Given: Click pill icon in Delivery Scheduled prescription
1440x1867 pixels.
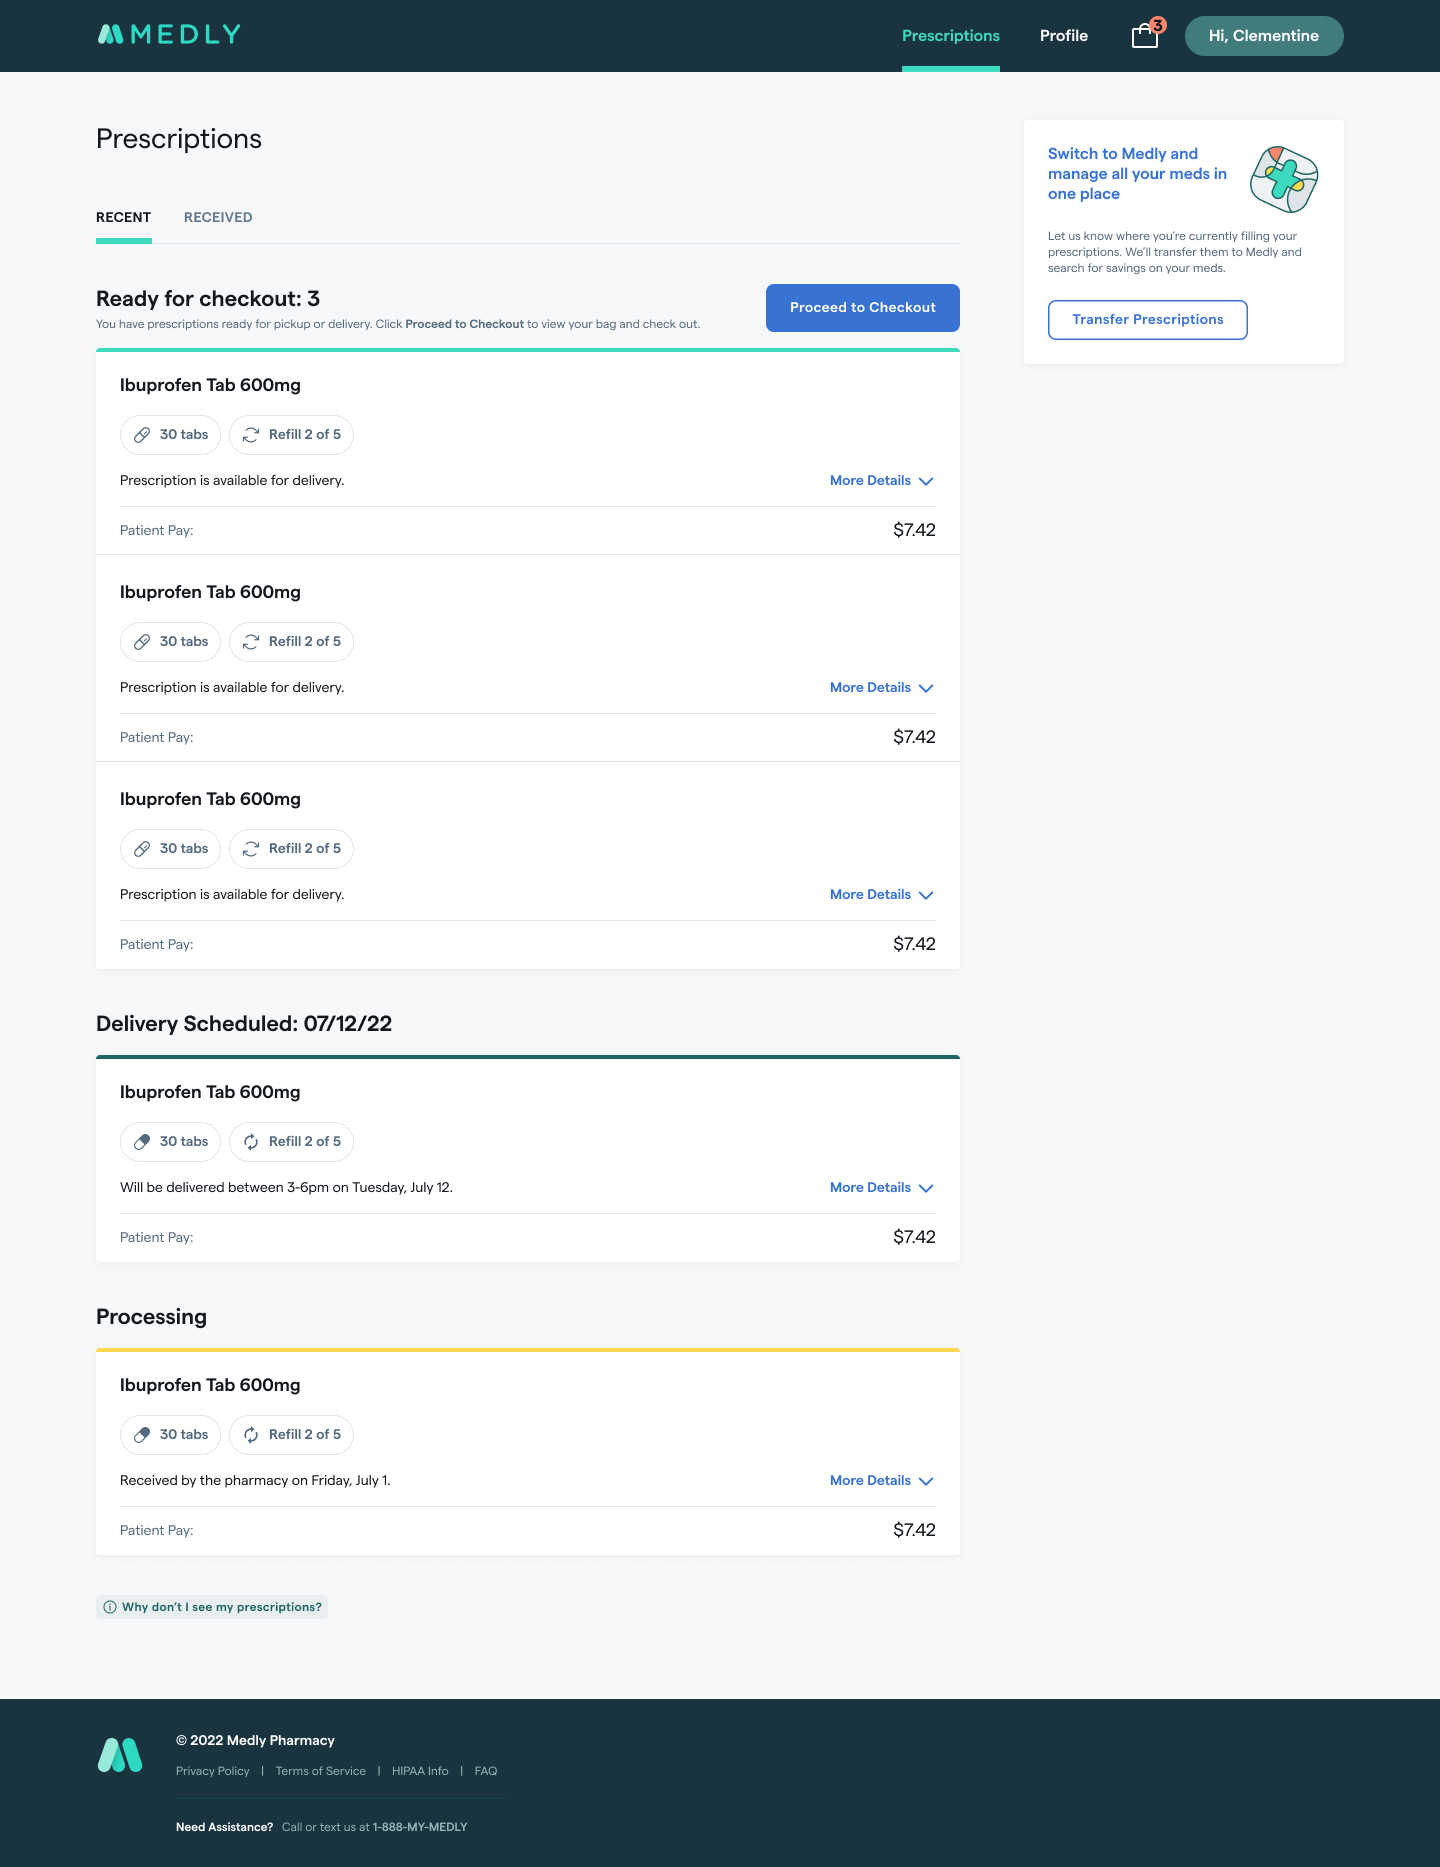Looking at the screenshot, I should click(142, 1142).
